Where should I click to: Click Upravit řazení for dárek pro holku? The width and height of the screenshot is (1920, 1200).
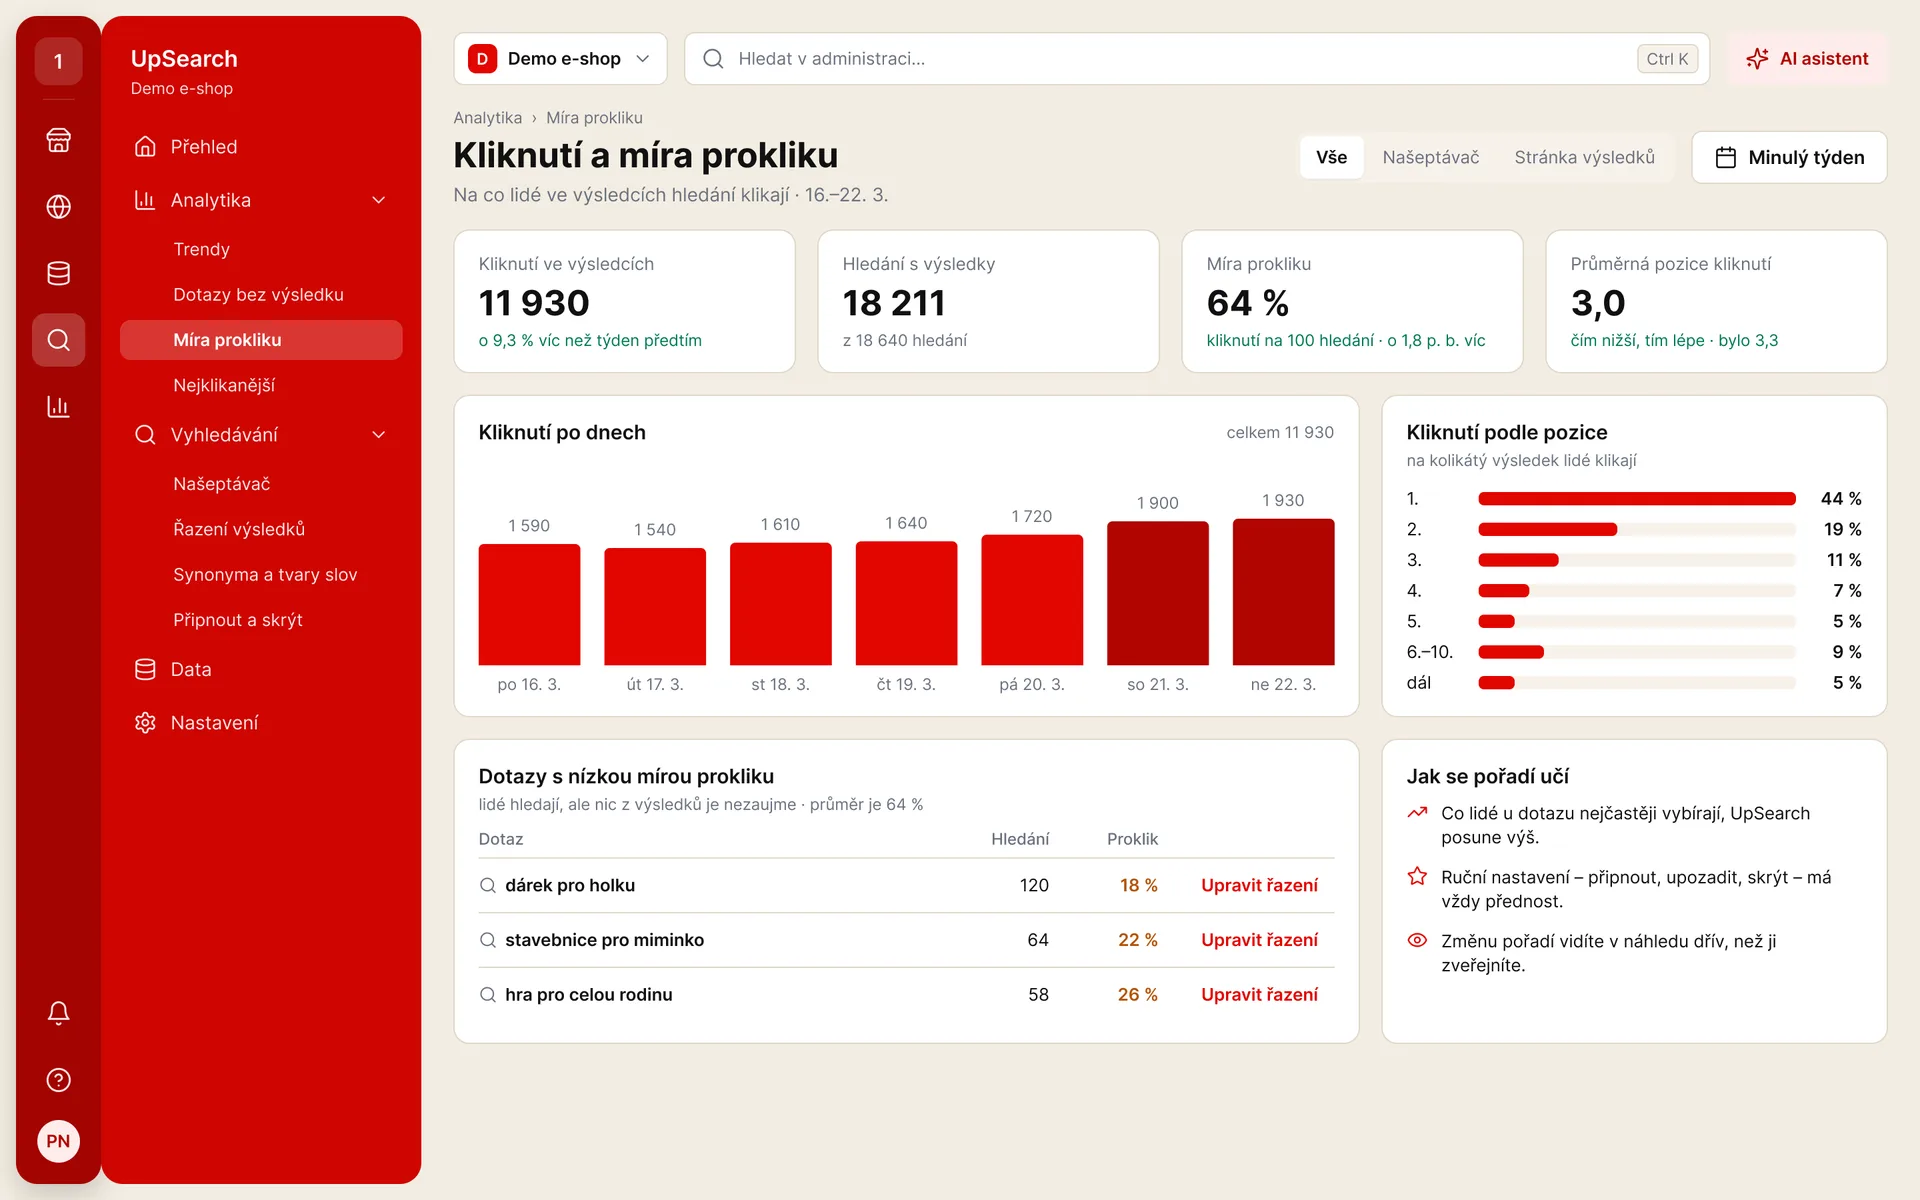pos(1259,885)
